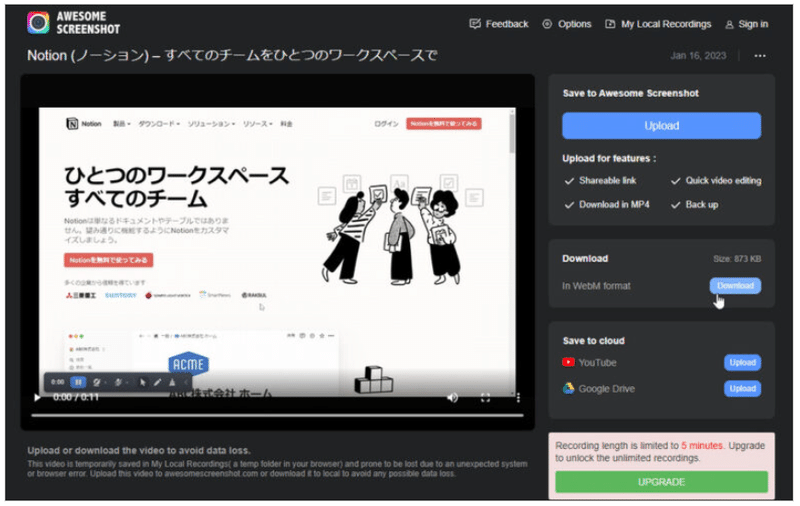Click the 0:00 / 0:11 time display
The height and width of the screenshot is (506, 800).
click(76, 397)
